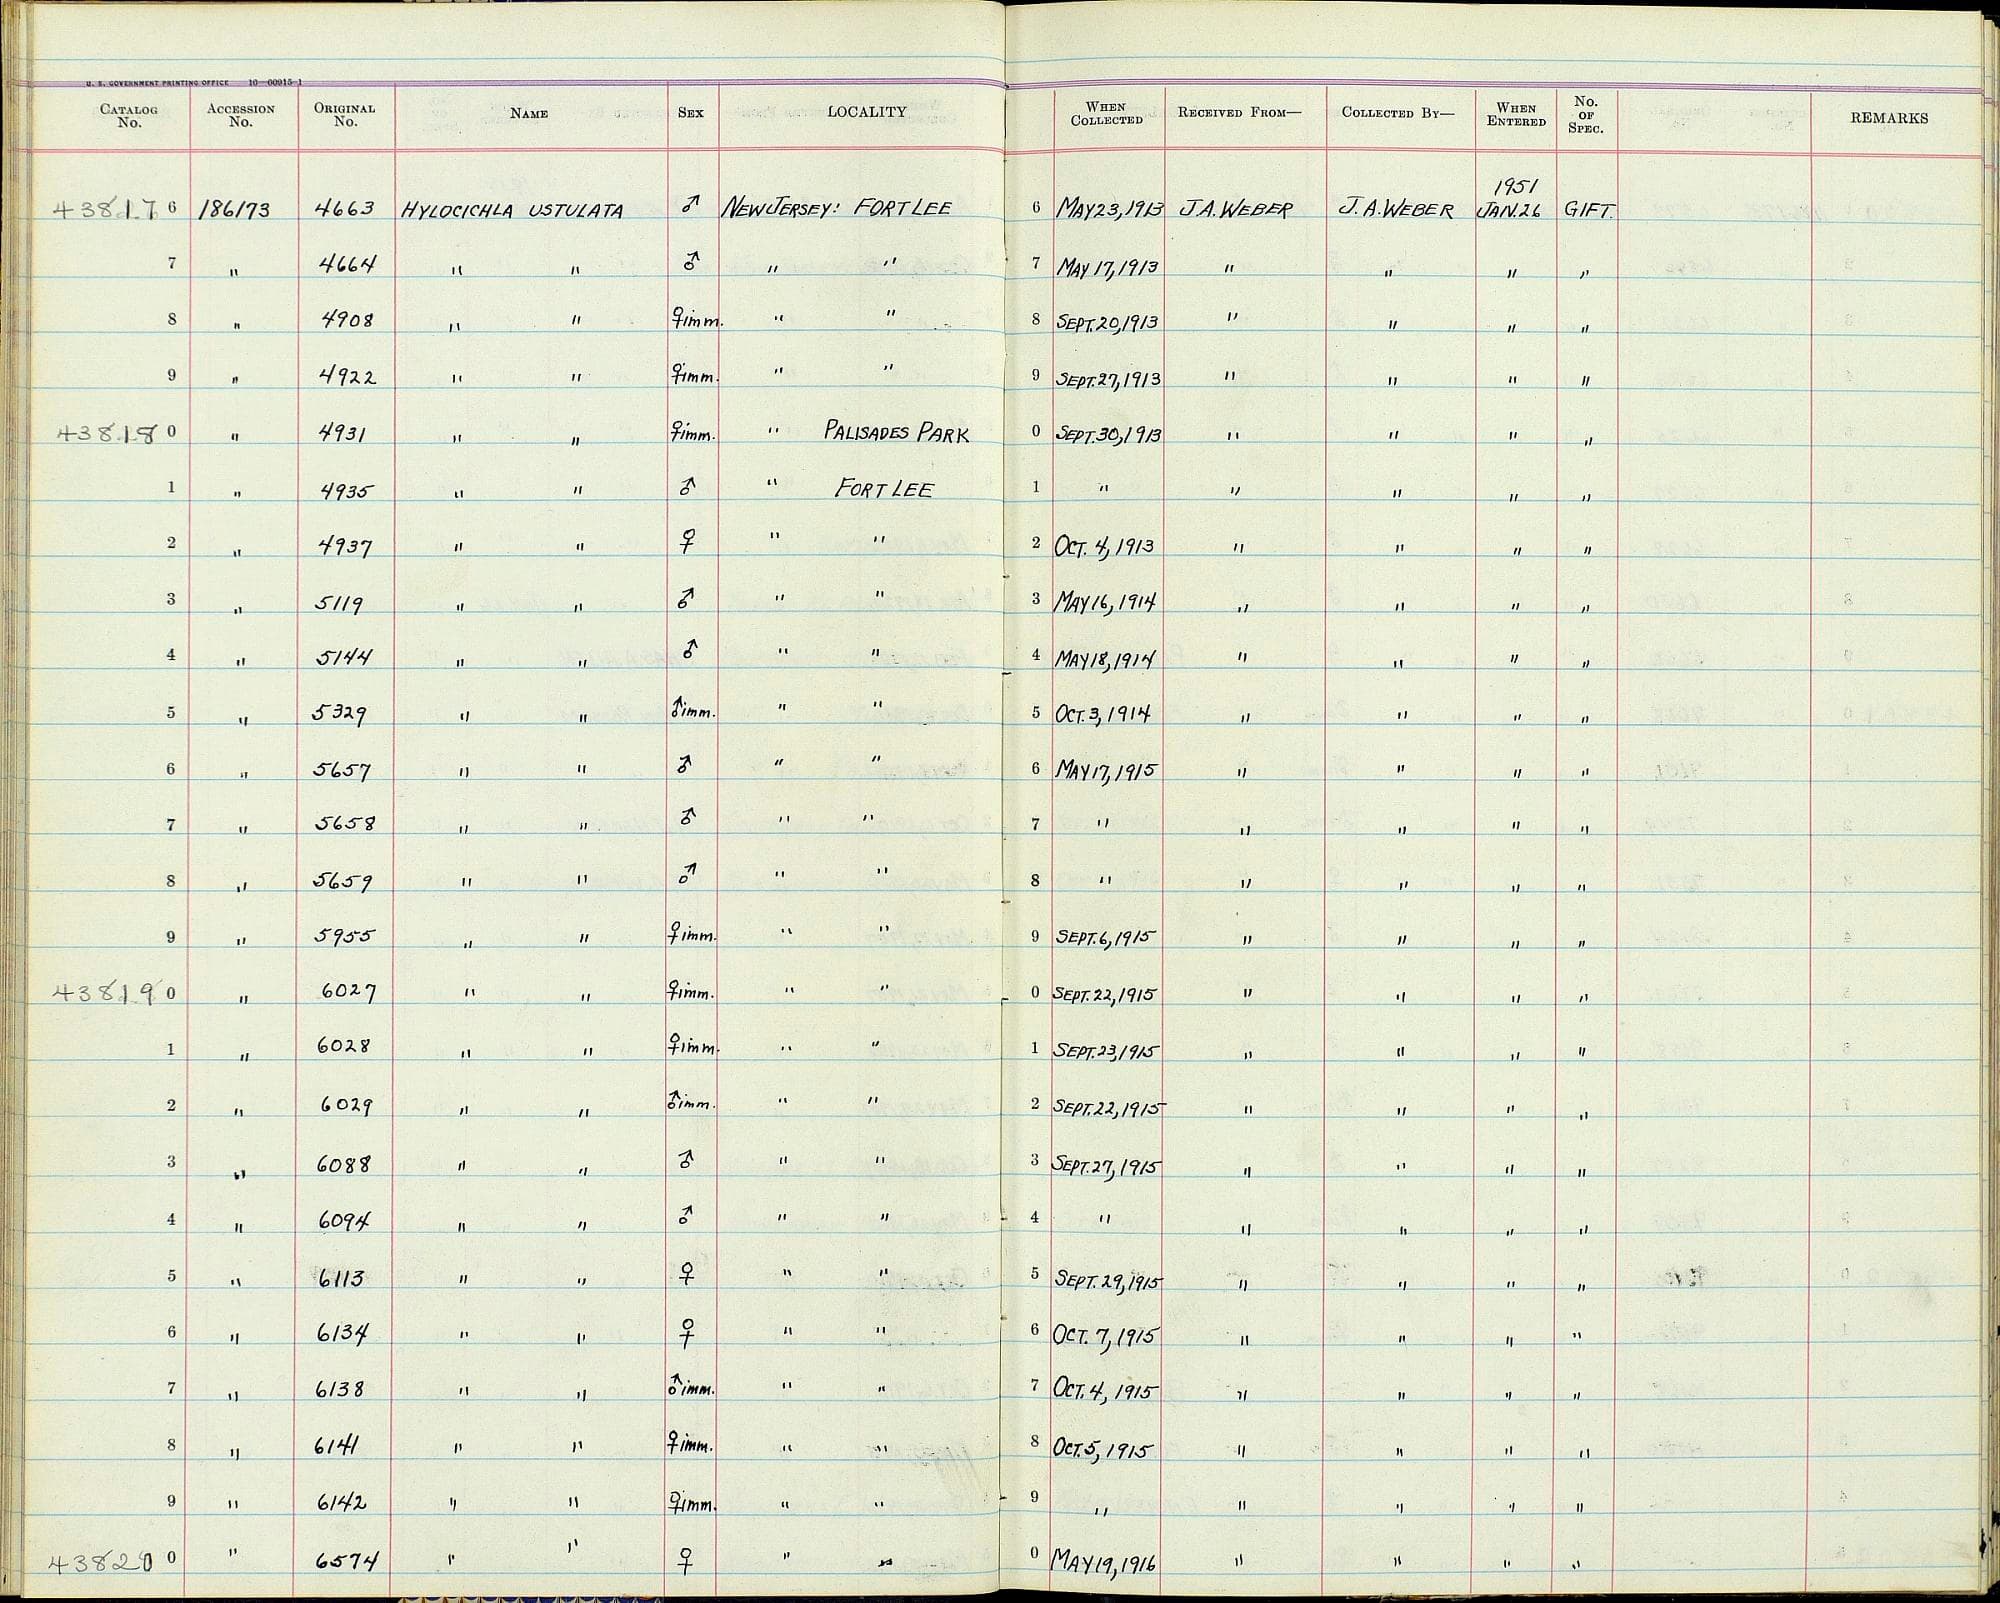Click the "Catalog No." column header

[x=129, y=116]
